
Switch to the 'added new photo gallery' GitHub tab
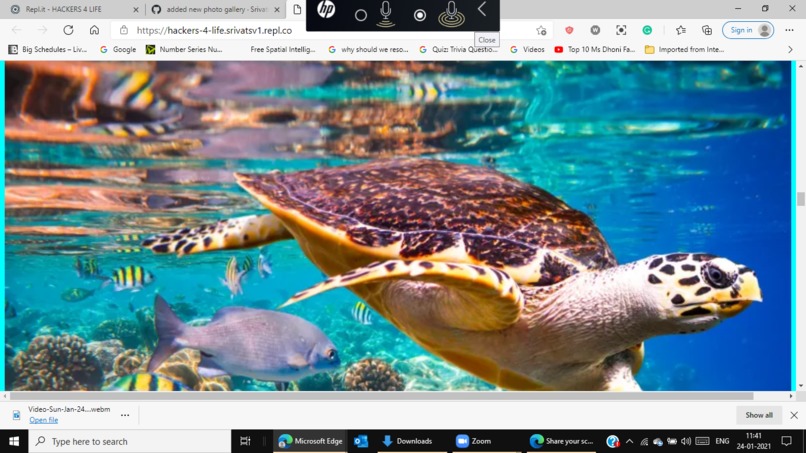coord(216,9)
